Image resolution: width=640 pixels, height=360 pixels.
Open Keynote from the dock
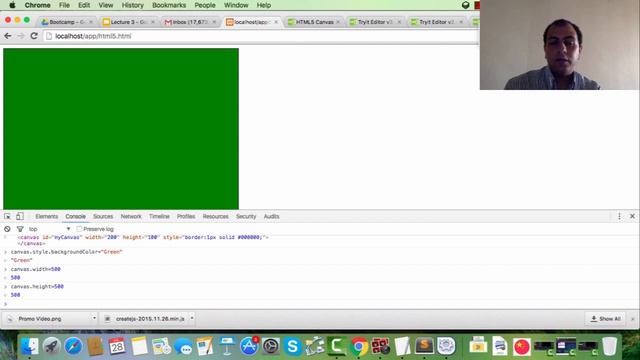227,347
